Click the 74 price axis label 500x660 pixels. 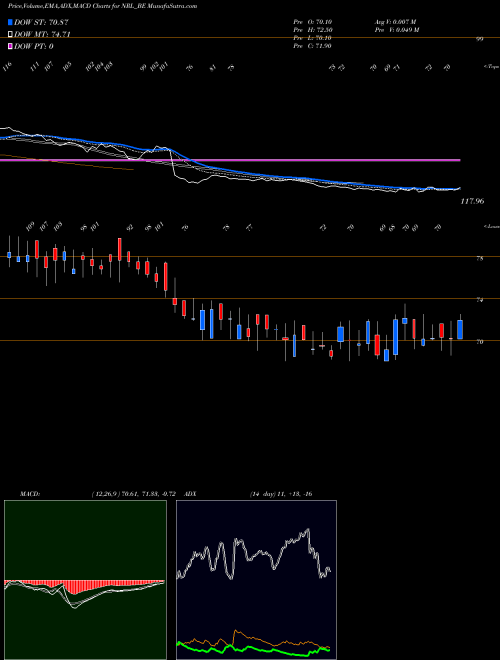tap(479, 301)
